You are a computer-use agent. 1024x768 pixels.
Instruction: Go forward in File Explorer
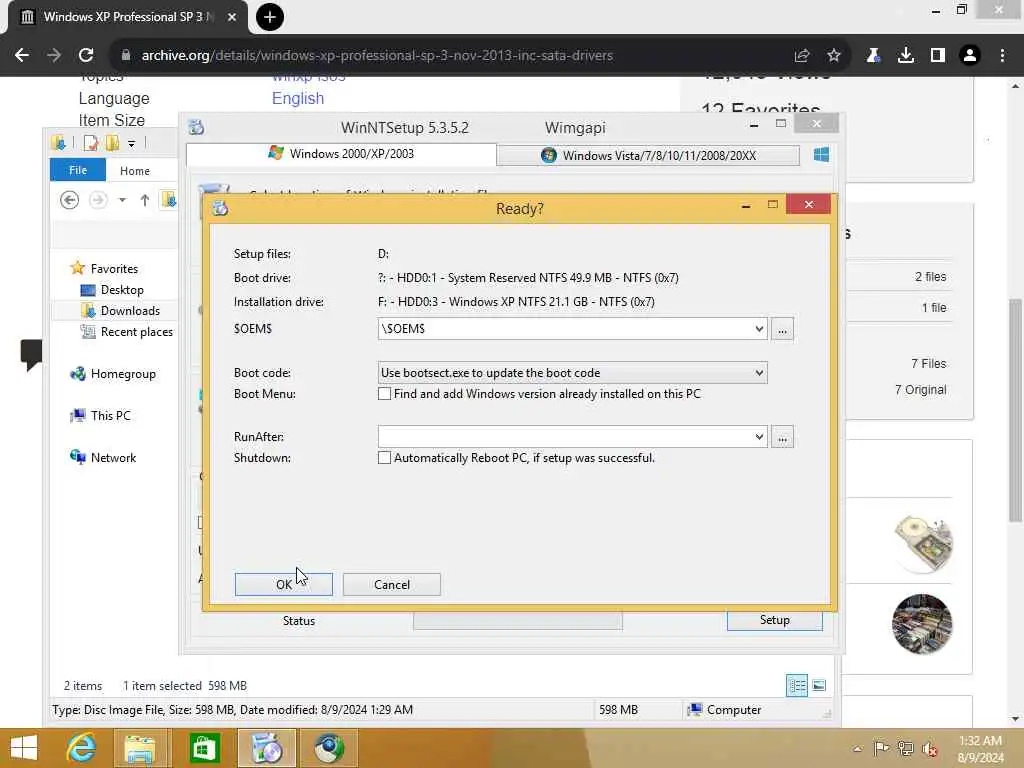pyautogui.click(x=98, y=200)
